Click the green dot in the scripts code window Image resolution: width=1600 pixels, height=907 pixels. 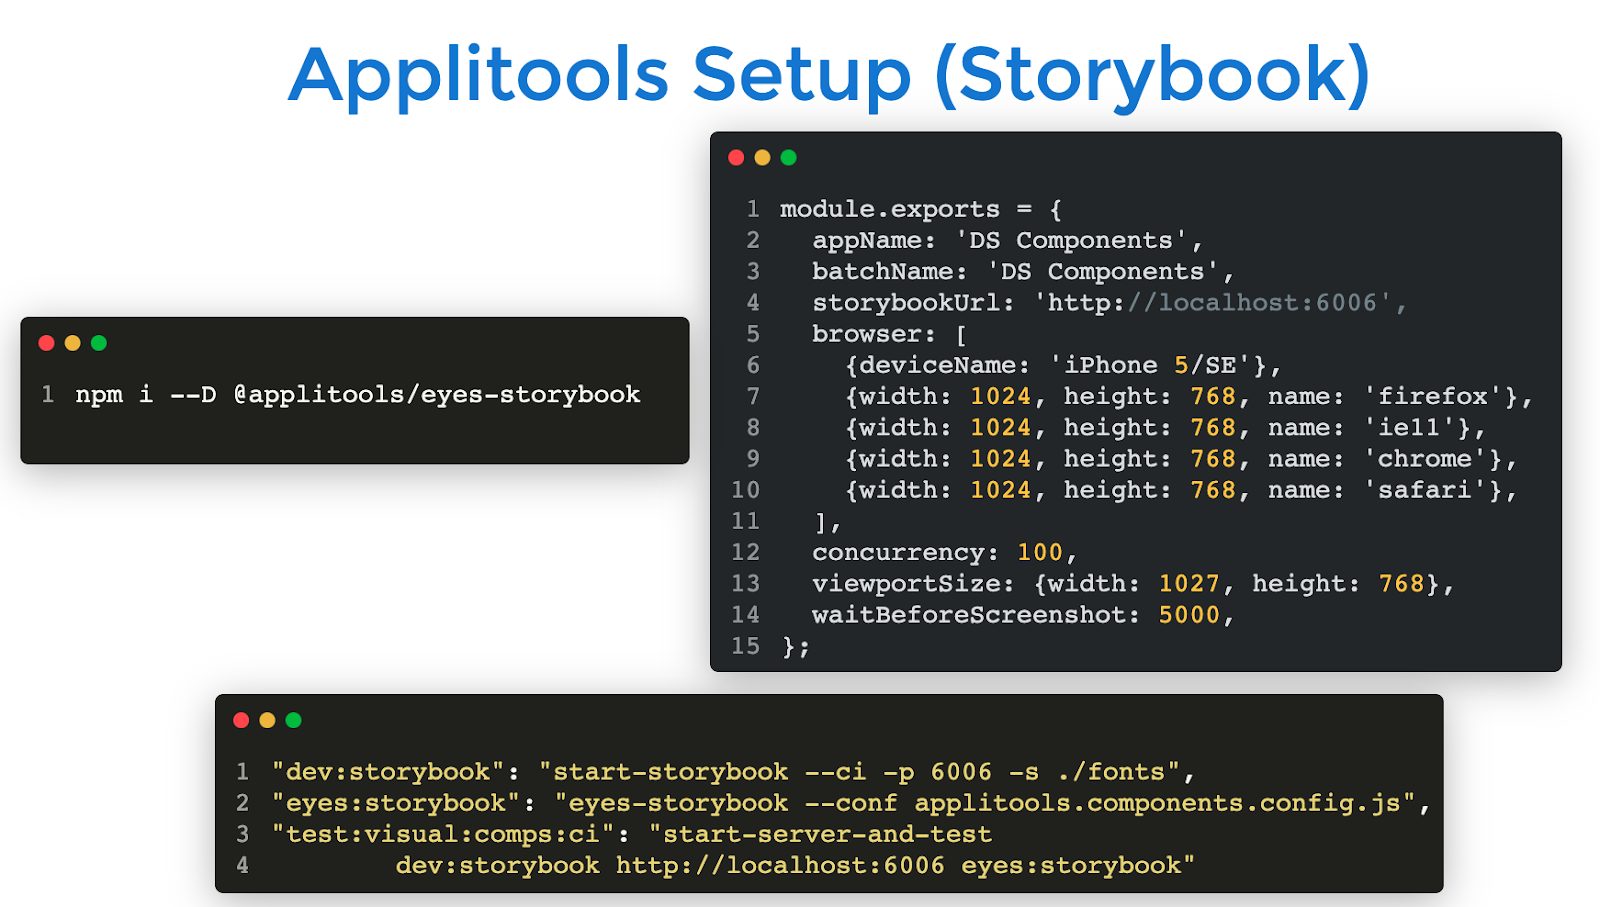click(293, 720)
